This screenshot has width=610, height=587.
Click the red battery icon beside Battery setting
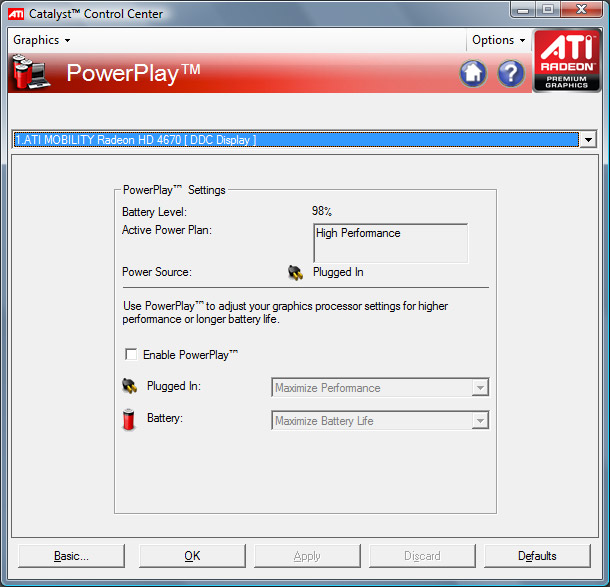tap(128, 419)
